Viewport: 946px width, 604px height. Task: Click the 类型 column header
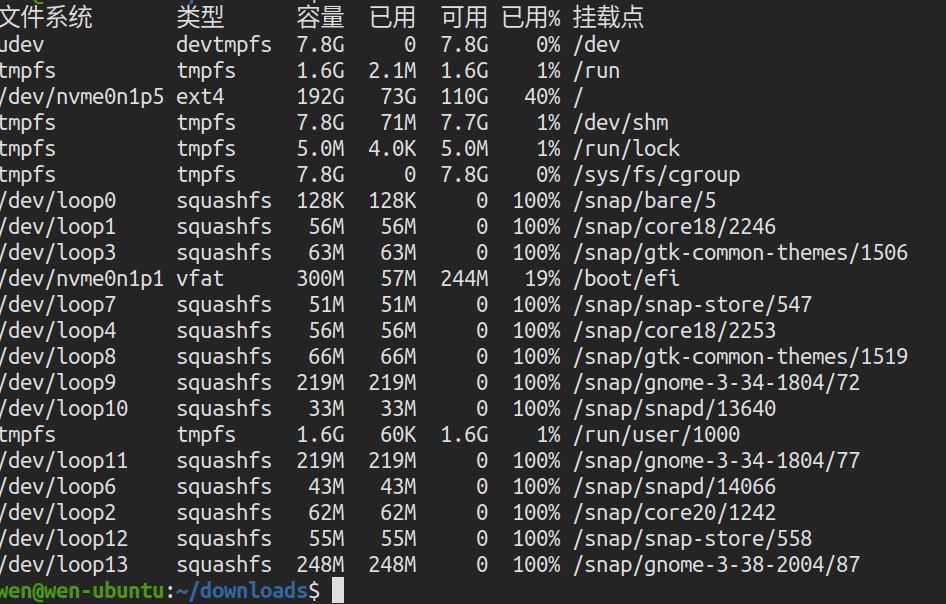pyautogui.click(x=197, y=16)
